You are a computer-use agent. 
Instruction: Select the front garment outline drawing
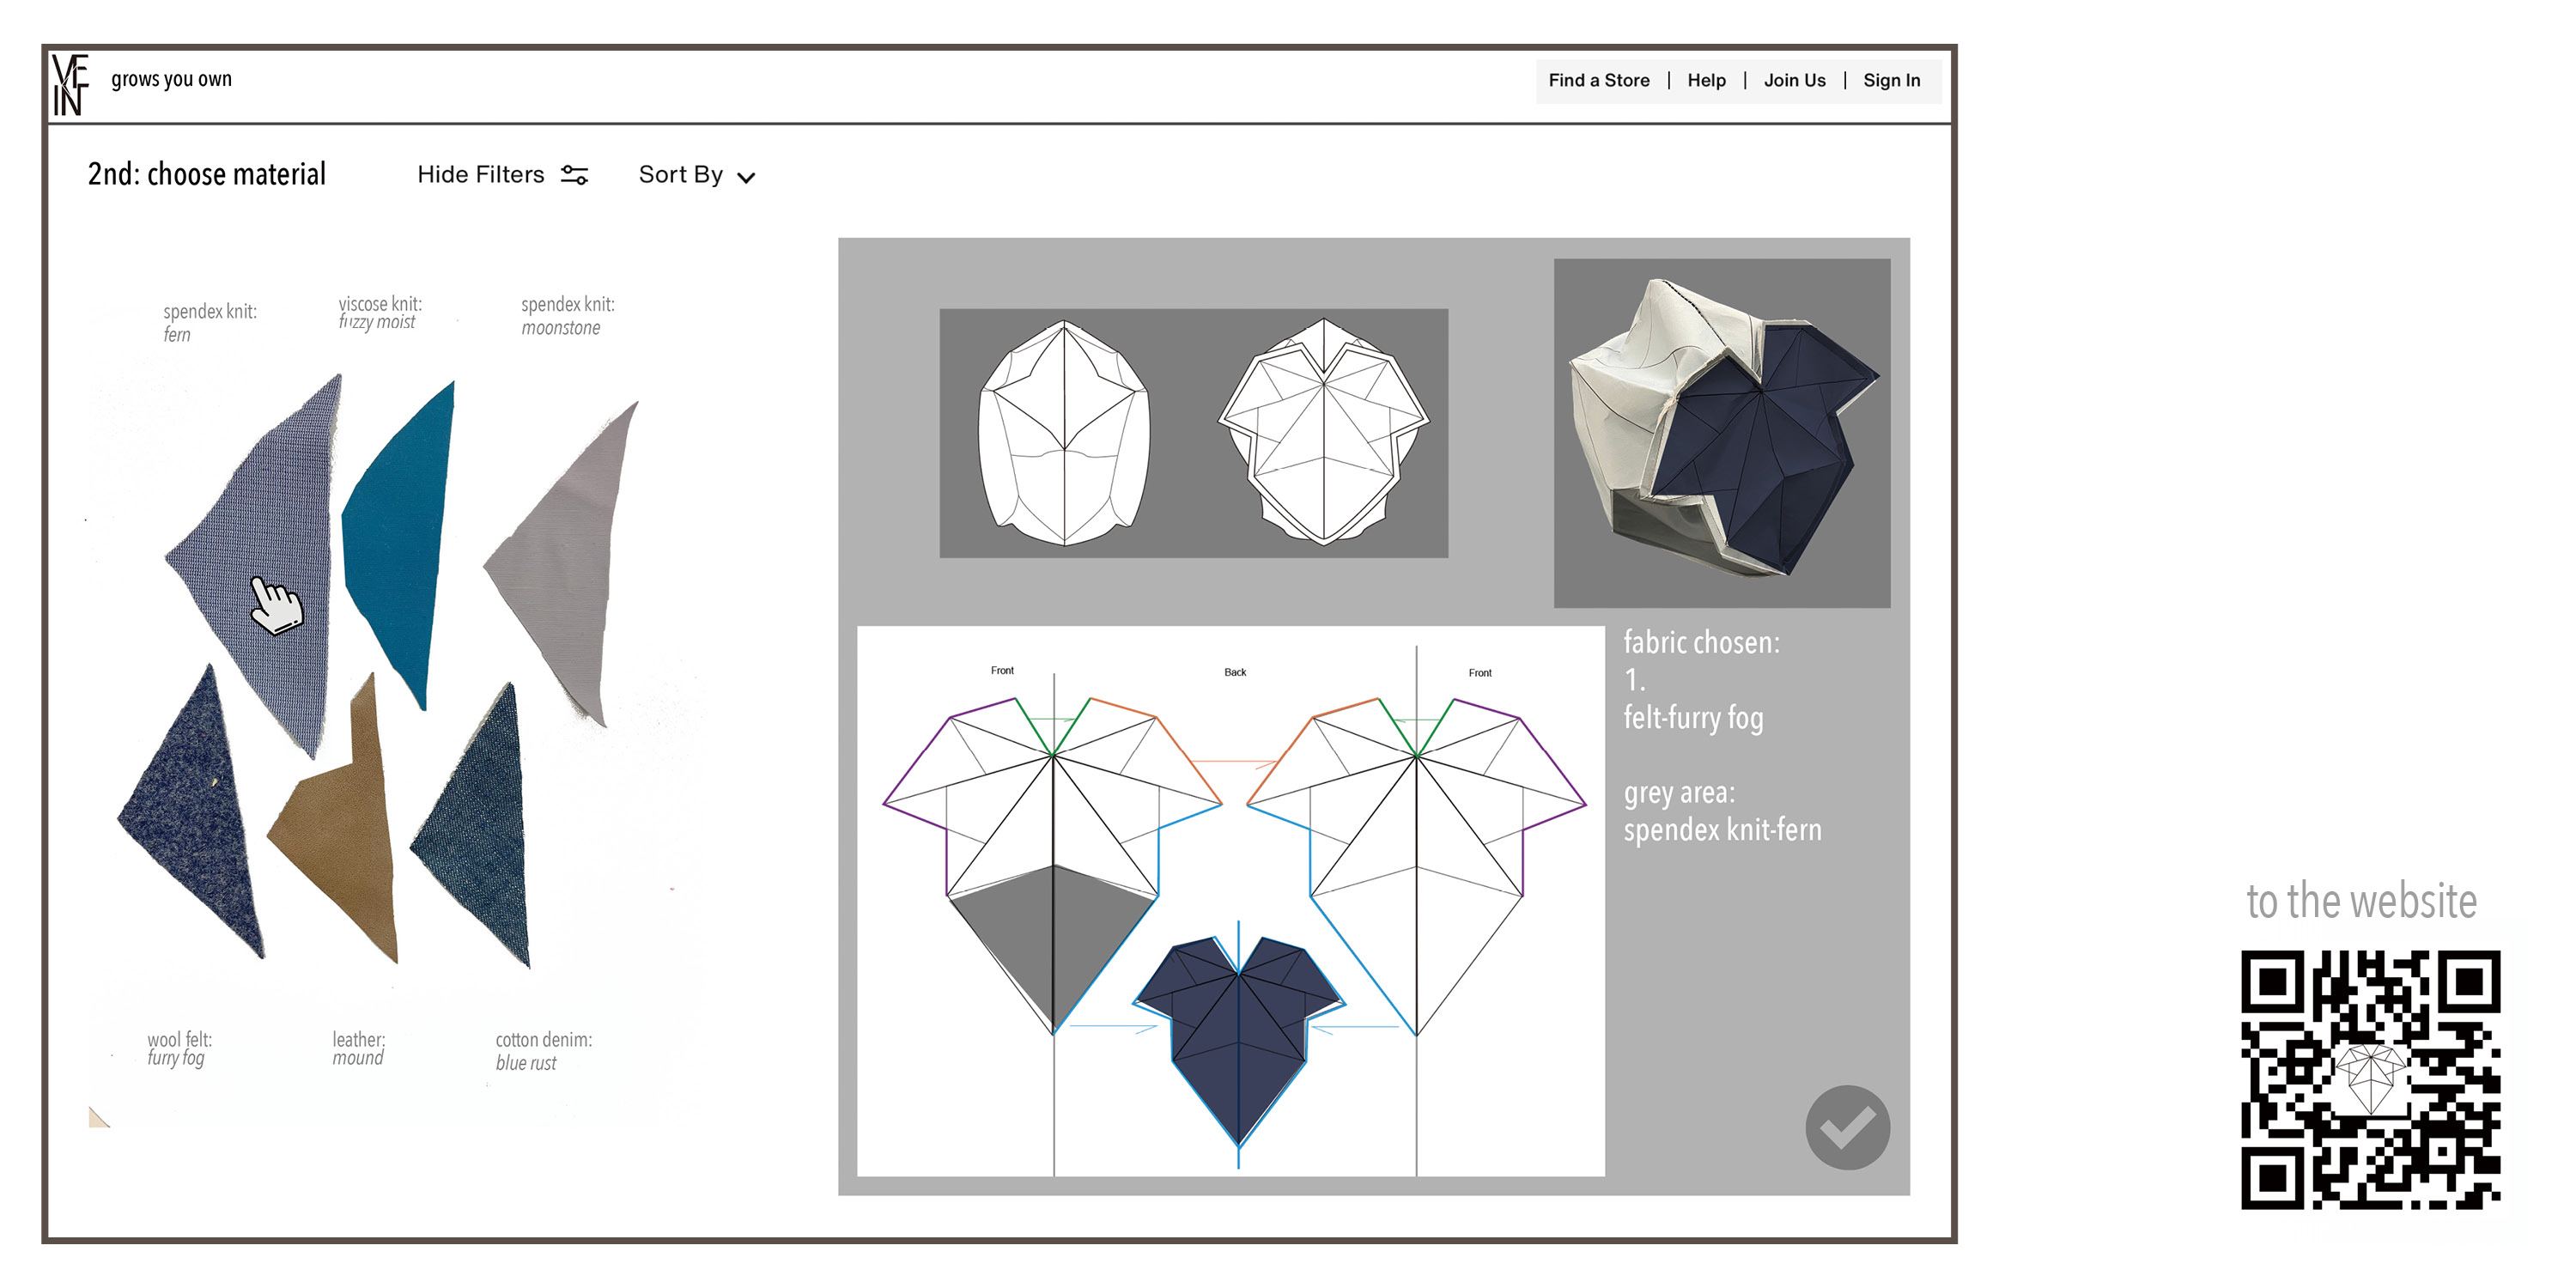click(x=1064, y=433)
